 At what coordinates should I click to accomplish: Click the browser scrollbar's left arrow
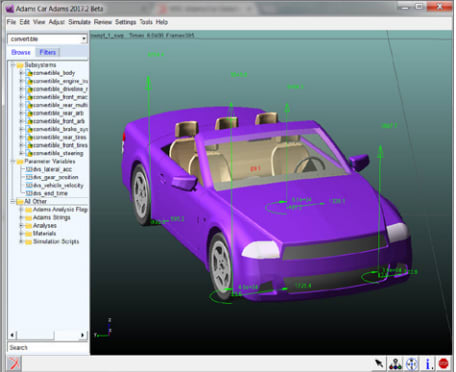click(x=12, y=335)
